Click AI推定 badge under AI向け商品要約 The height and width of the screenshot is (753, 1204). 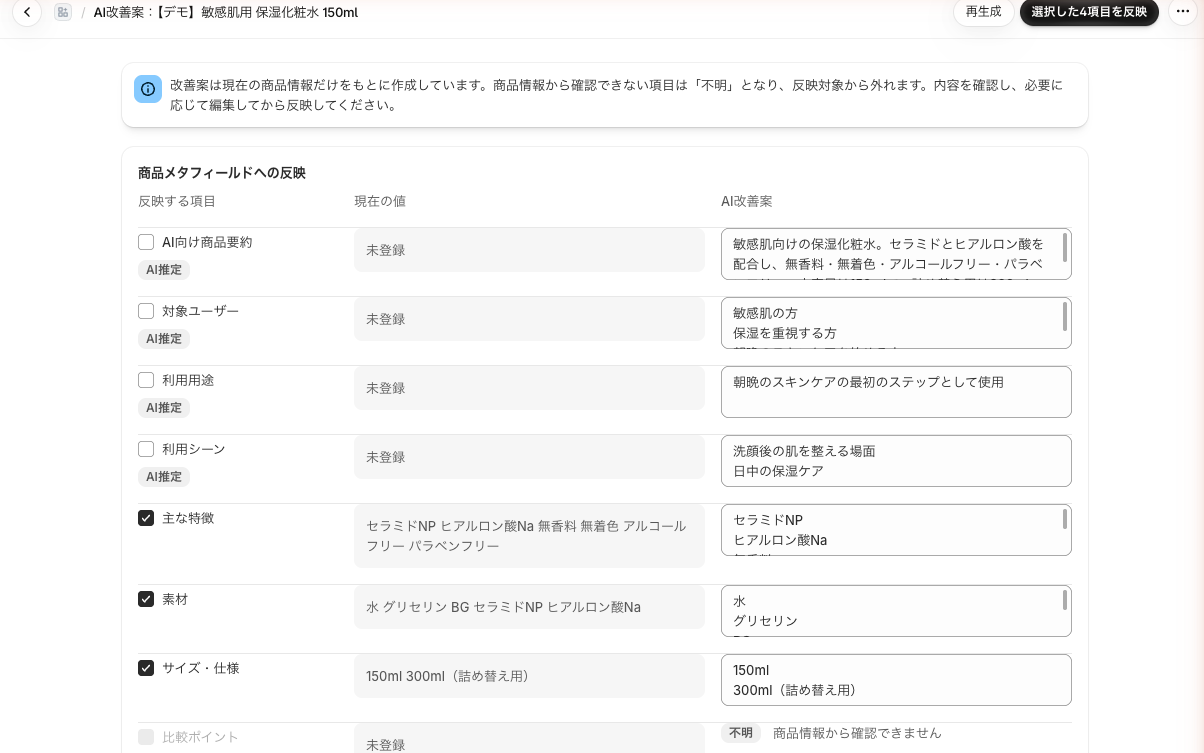[164, 270]
